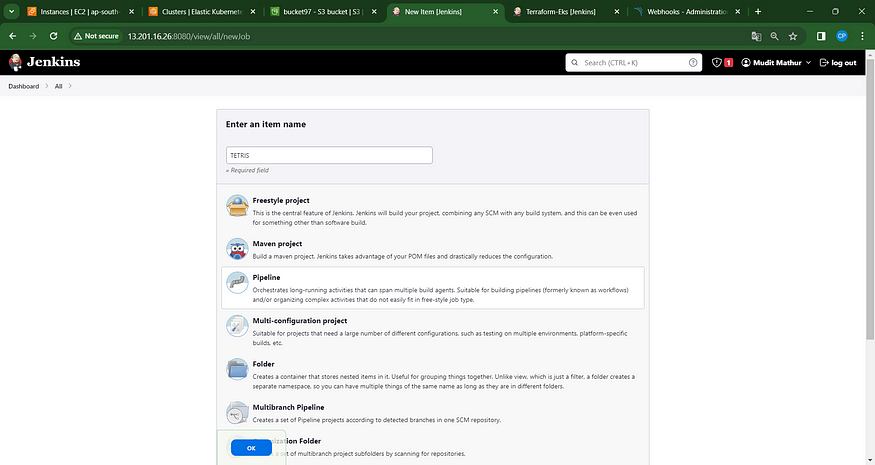Expand the All breadcrumb chevron
This screenshot has height=465, width=875.
click(x=70, y=86)
